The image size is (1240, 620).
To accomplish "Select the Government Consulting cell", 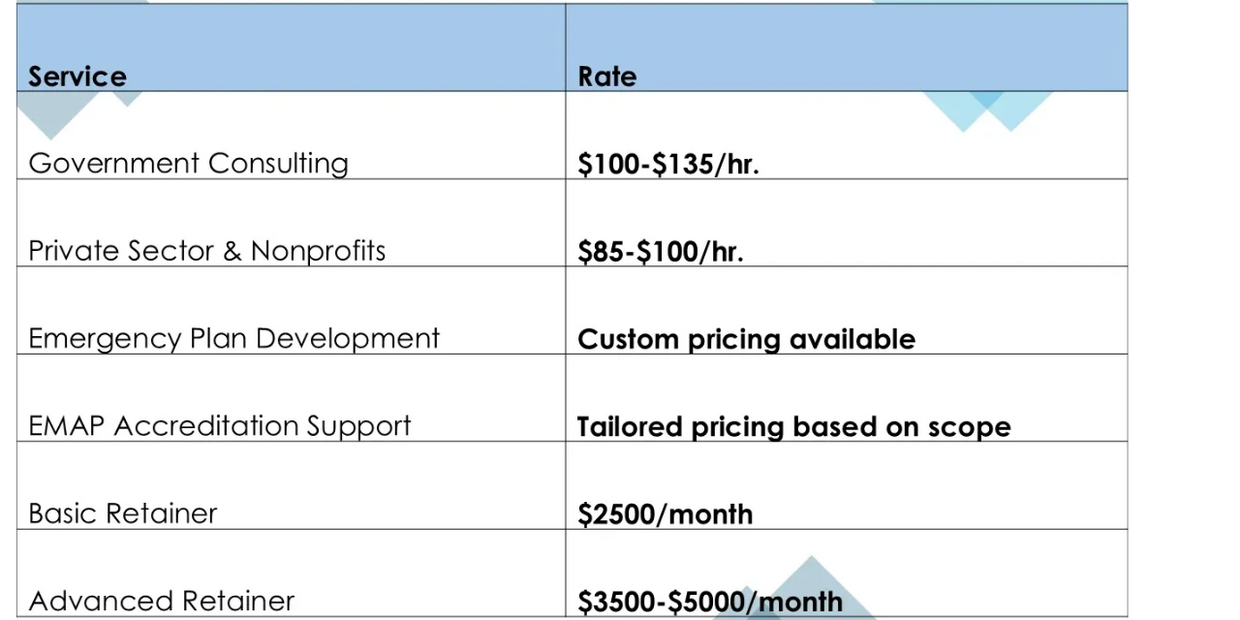I will click(188, 163).
